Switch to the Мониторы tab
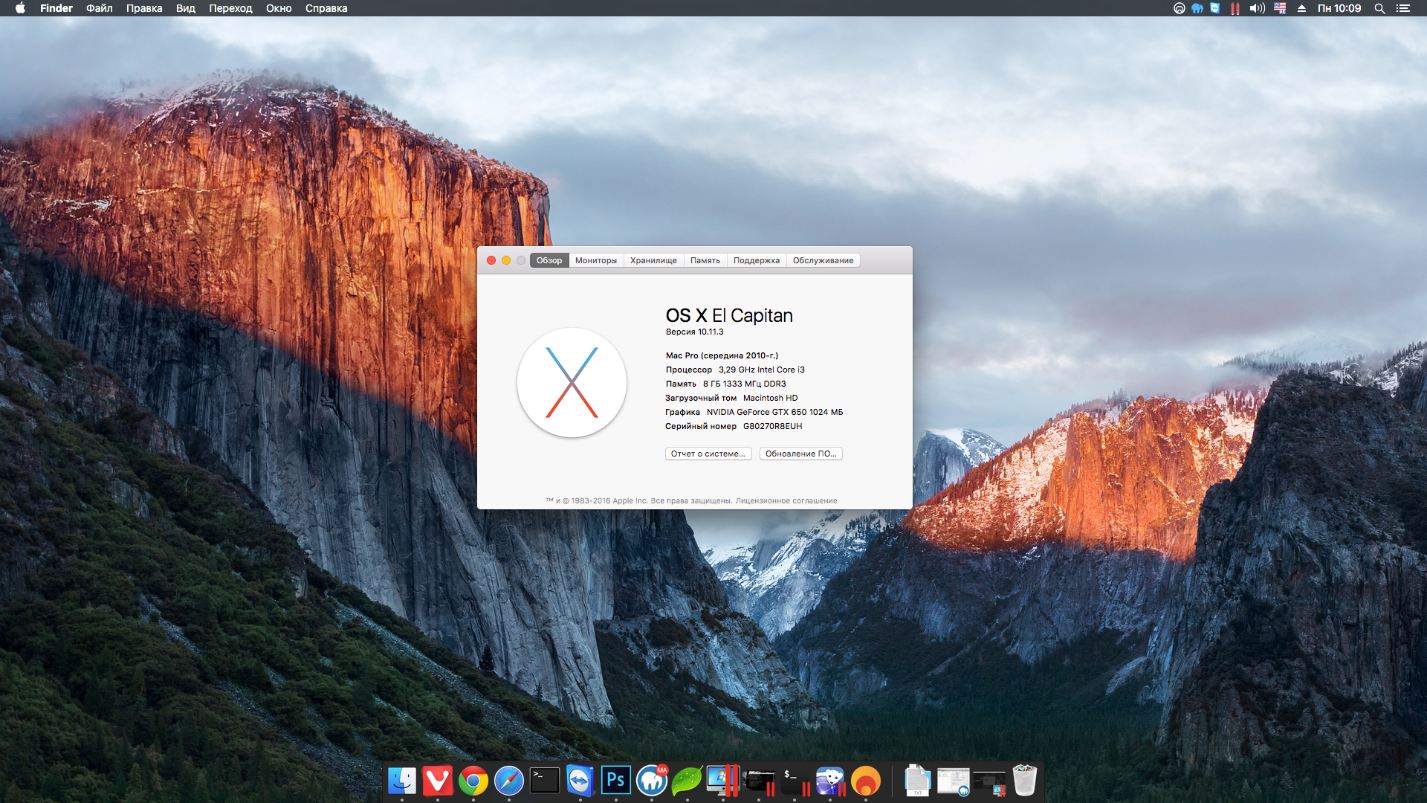1427x803 pixels. click(x=596, y=260)
